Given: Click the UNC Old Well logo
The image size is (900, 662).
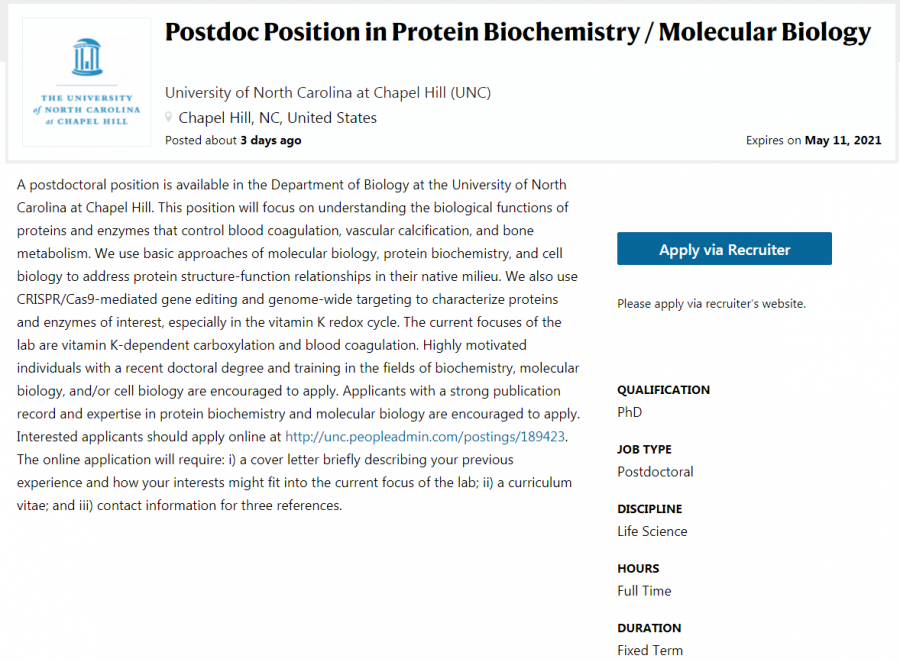Looking at the screenshot, I should click(87, 81).
